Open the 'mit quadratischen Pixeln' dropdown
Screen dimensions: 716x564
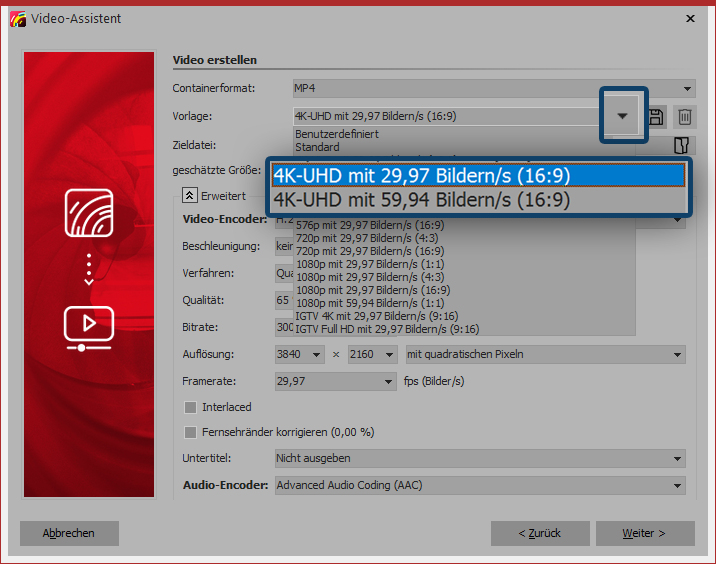pos(546,355)
